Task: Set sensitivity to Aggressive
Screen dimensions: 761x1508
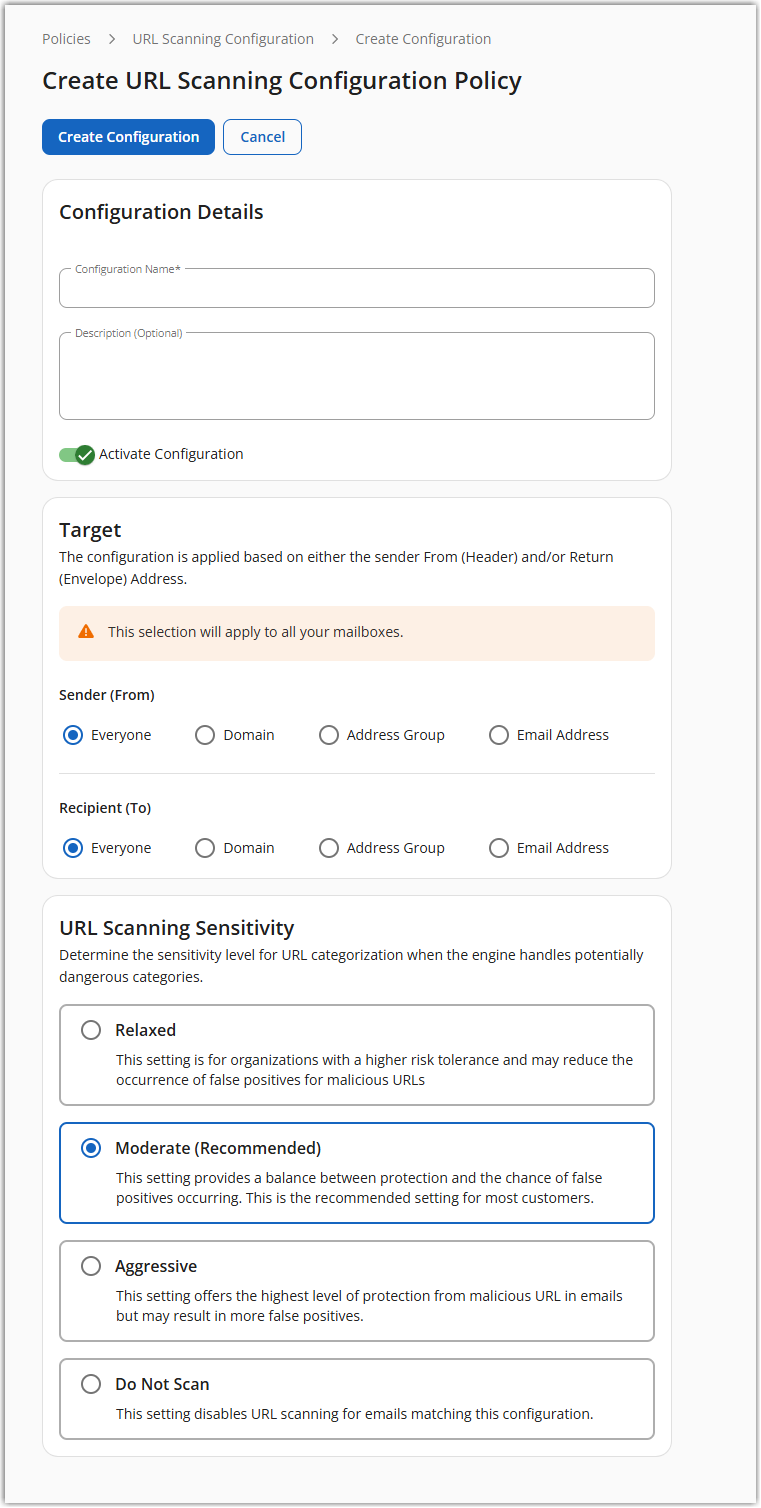Action: (x=91, y=1267)
